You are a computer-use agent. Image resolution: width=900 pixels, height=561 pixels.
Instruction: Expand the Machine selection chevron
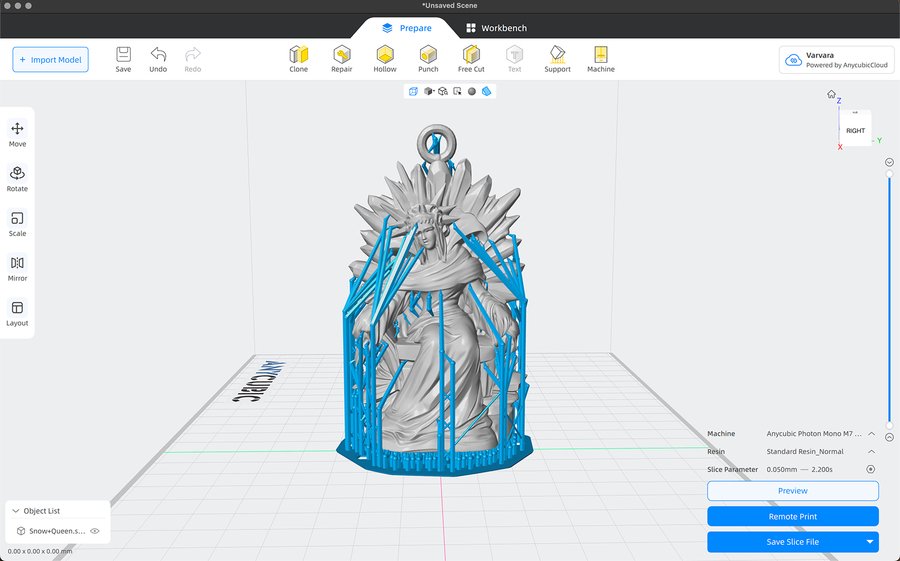click(871, 434)
